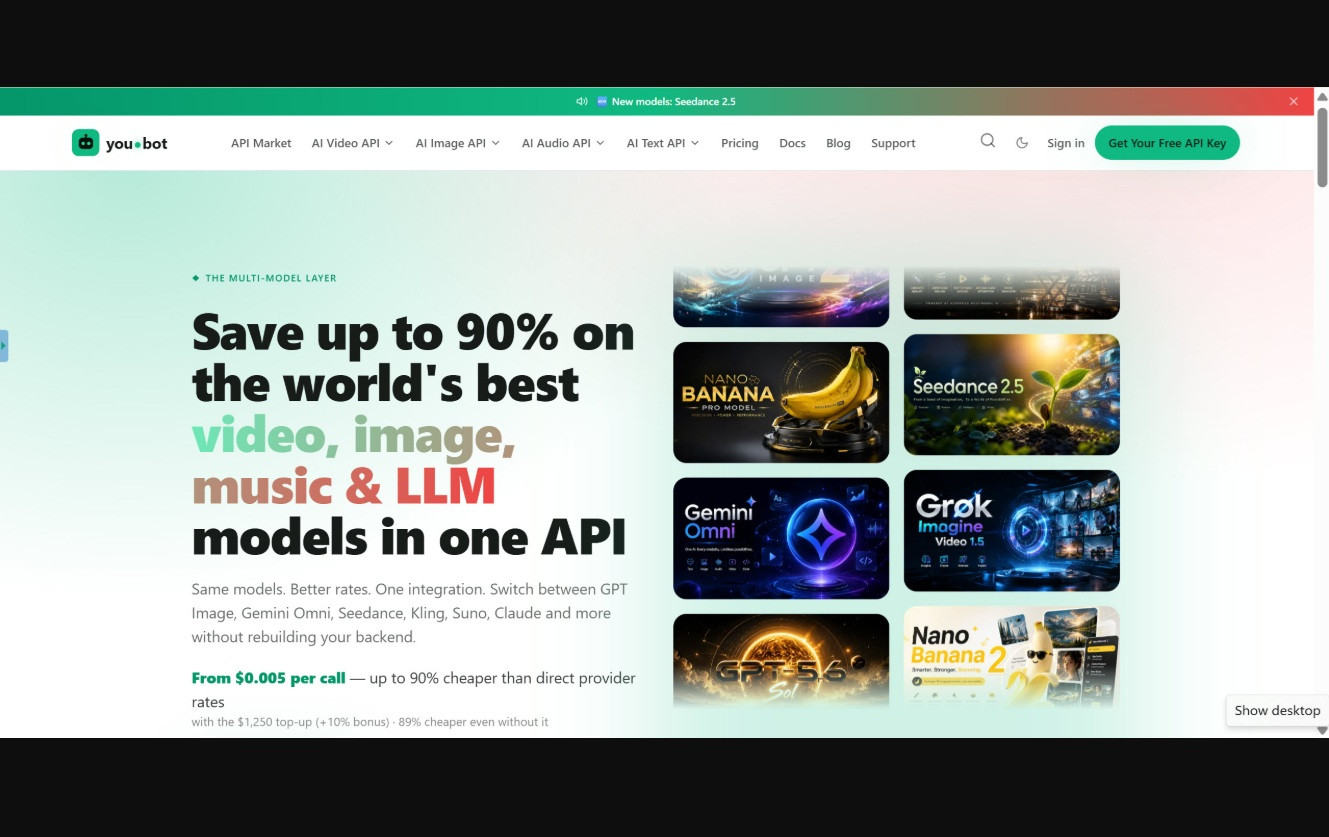The image size is (1329, 837).
Task: Click the Sign in link
Action: pos(1066,143)
